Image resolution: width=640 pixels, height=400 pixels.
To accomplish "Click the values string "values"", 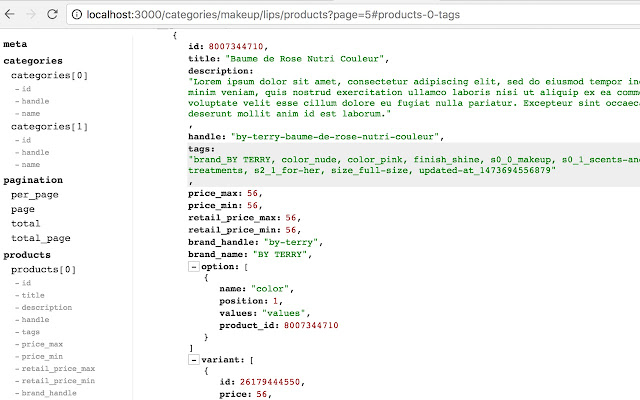I will click(x=283, y=313).
